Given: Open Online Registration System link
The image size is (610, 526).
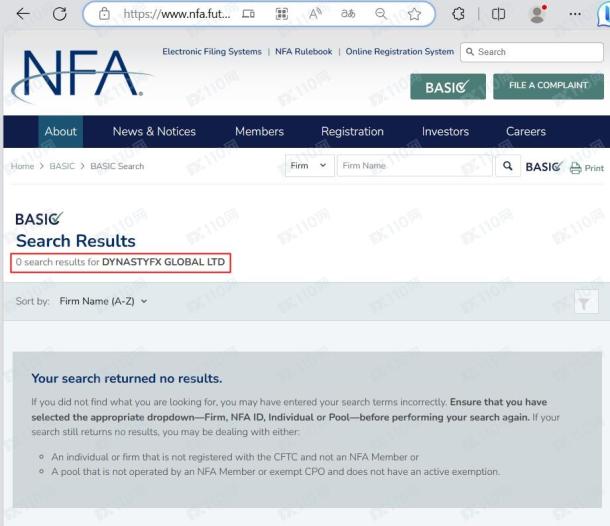Looking at the screenshot, I should [x=400, y=51].
